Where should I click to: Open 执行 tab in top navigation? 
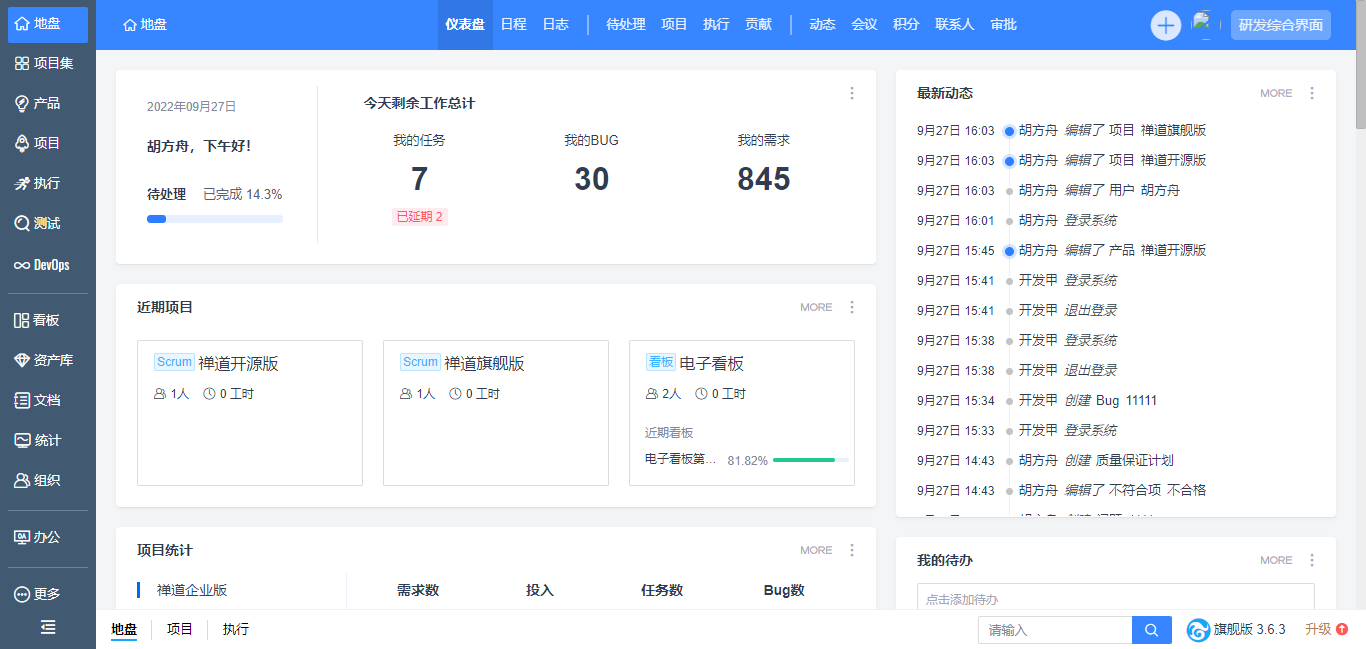716,25
